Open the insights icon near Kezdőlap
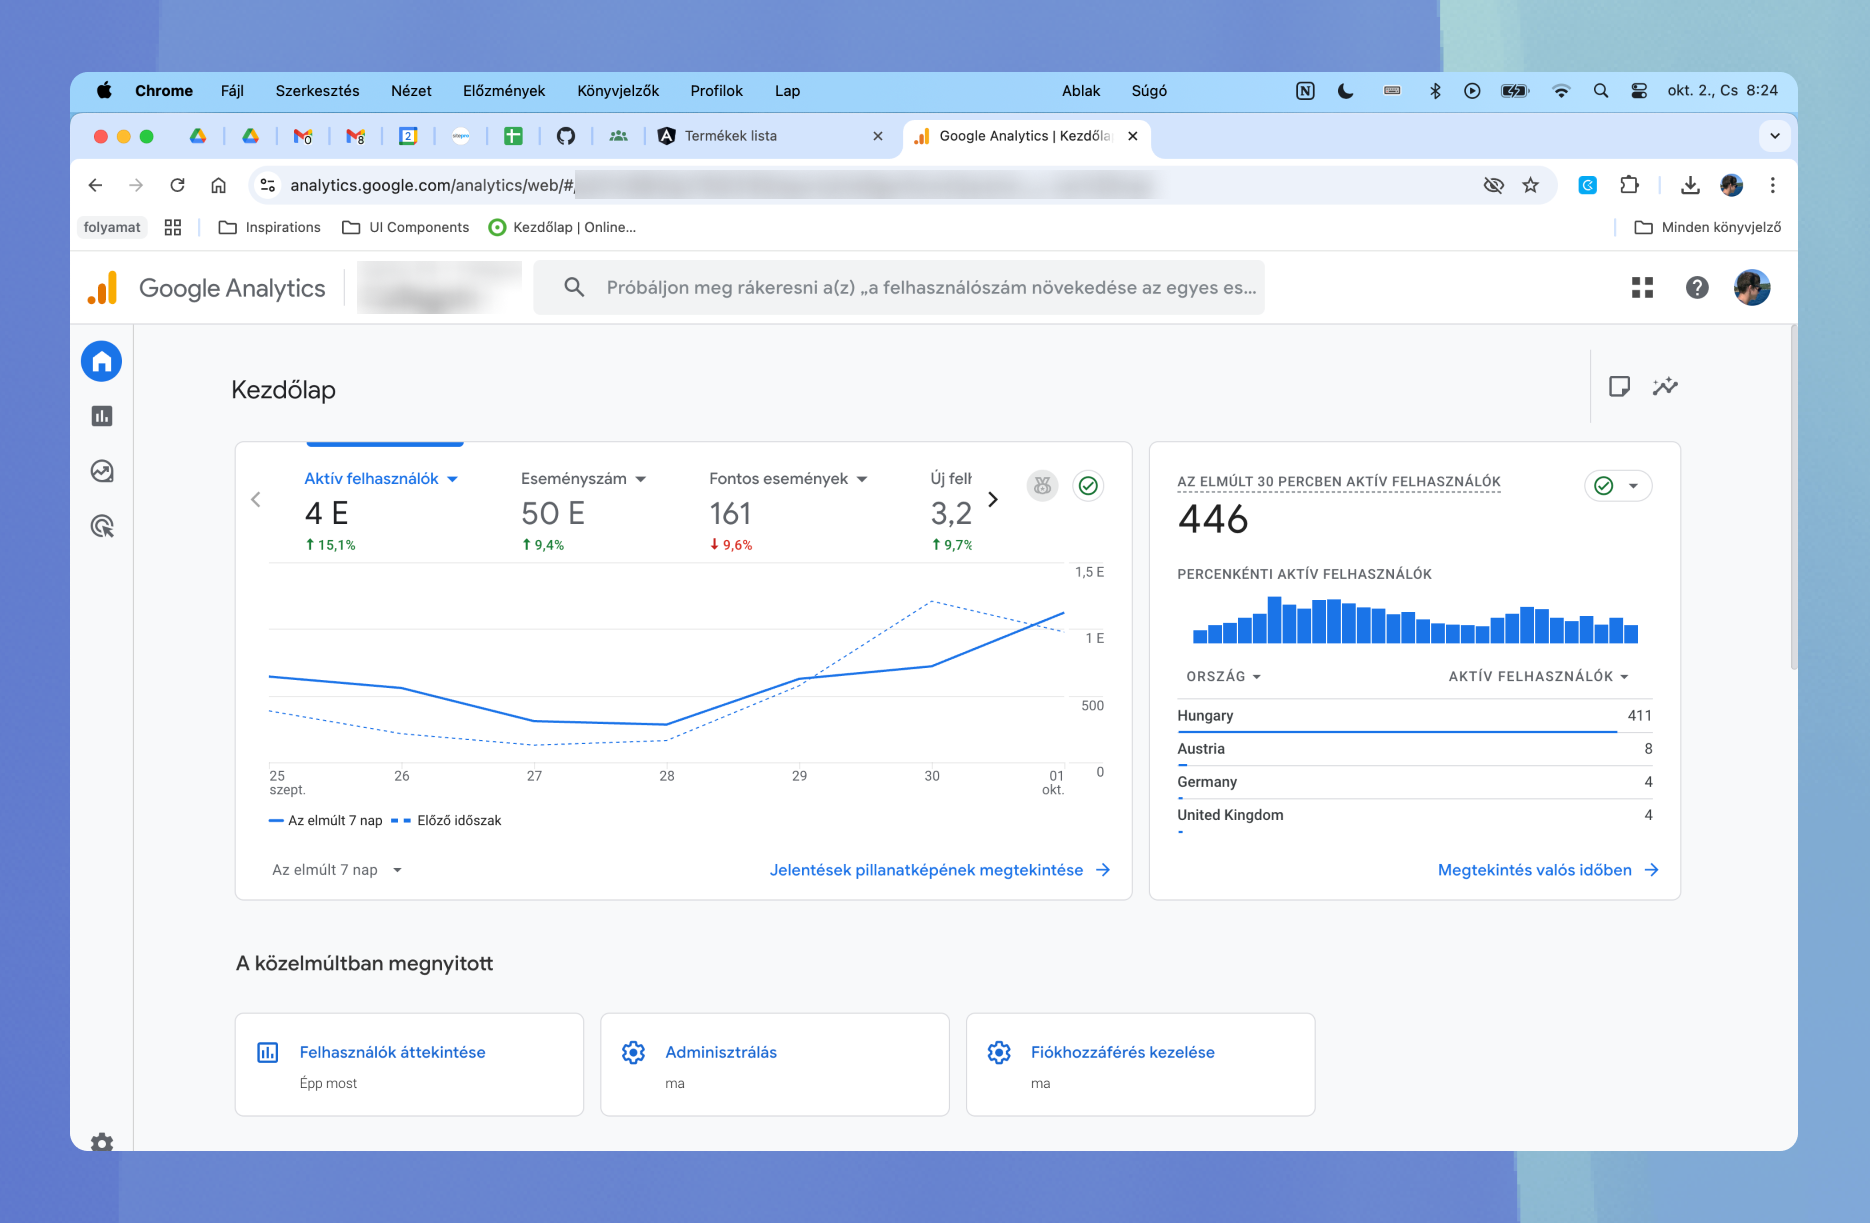 [x=1665, y=386]
